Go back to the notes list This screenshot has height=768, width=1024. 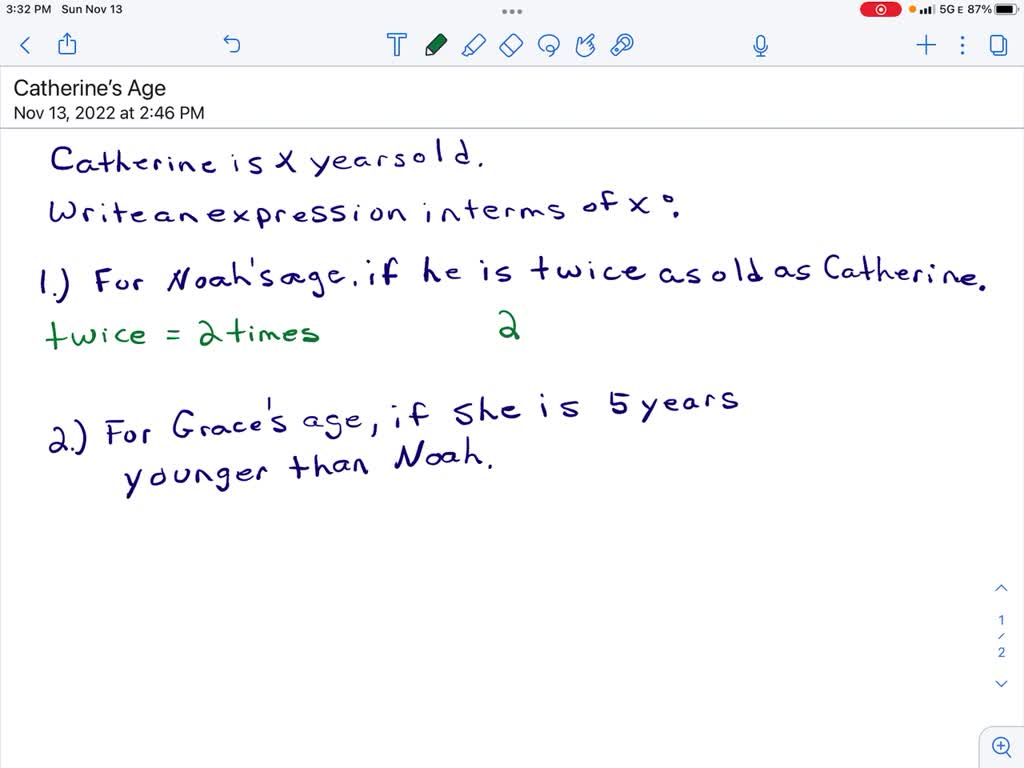pos(24,45)
